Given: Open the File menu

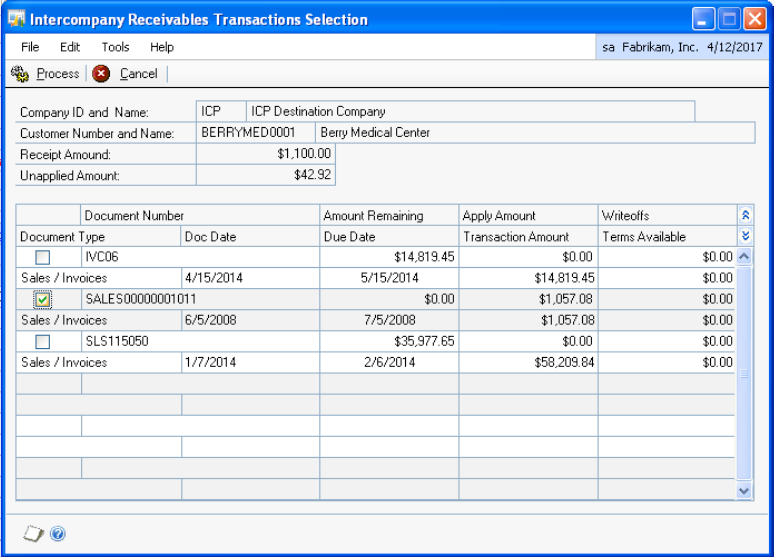Looking at the screenshot, I should pyautogui.click(x=30, y=47).
